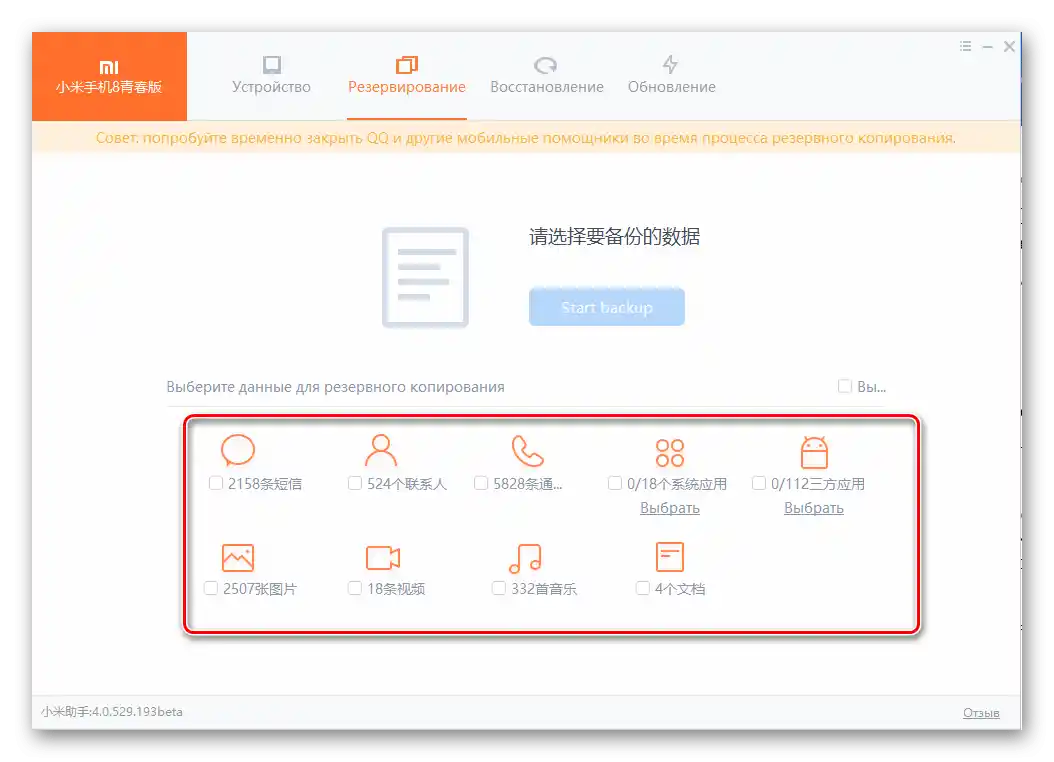Image resolution: width=1054 pixels, height=762 pixels.
Task: Switch to the Обновление tab
Action: [672, 76]
